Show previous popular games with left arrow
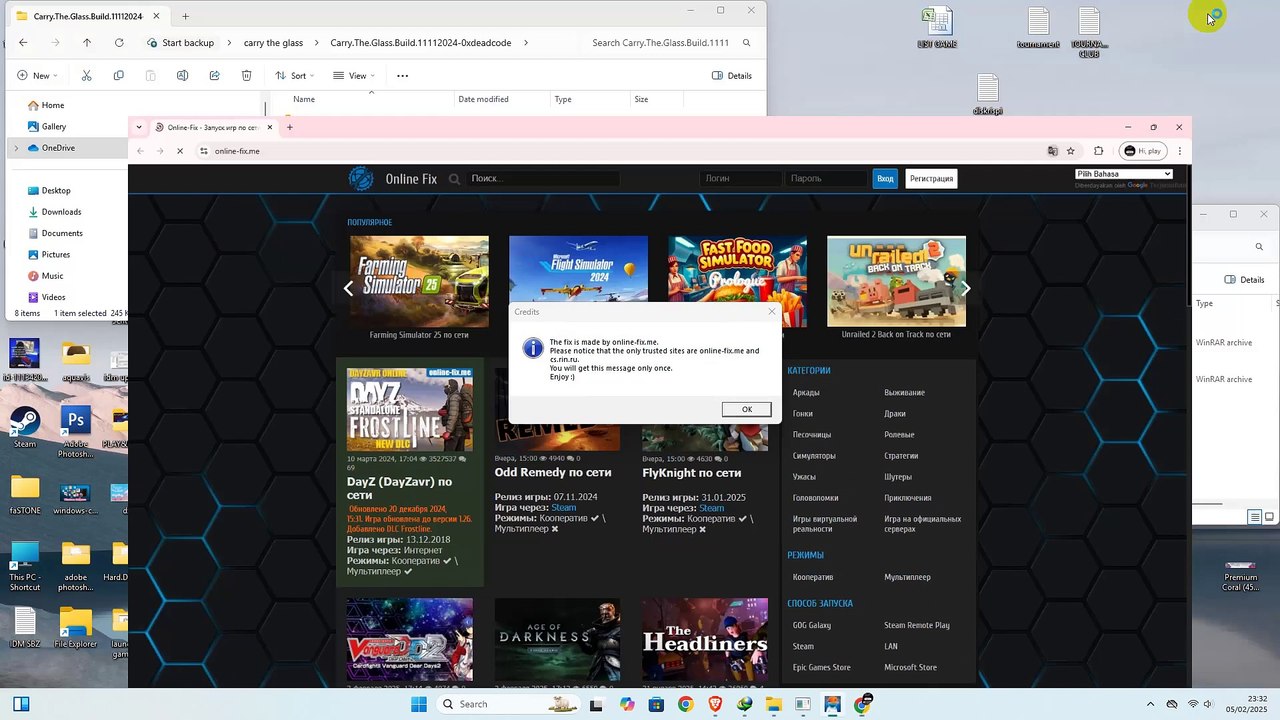This screenshot has height=720, width=1280. 348,288
